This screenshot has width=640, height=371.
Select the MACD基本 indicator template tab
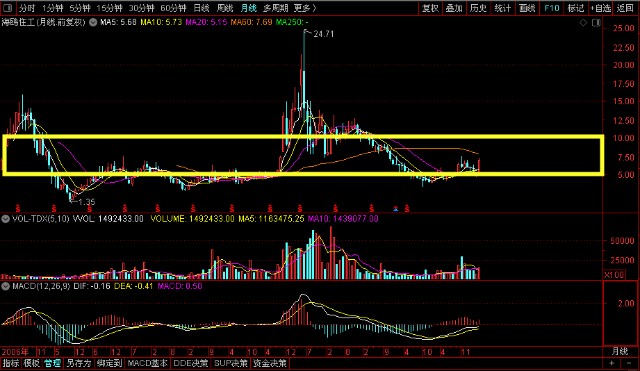click(x=147, y=363)
